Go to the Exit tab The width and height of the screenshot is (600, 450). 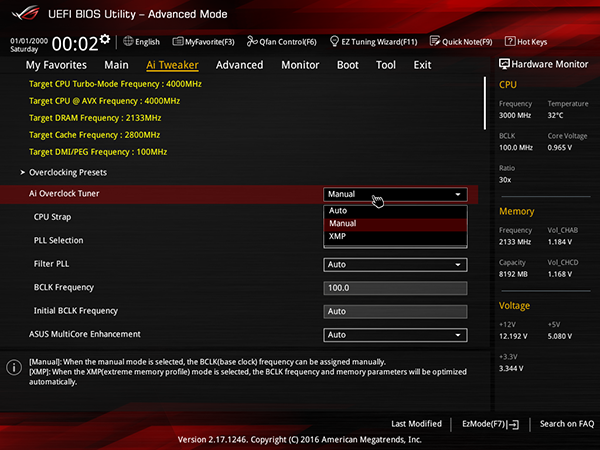point(422,65)
